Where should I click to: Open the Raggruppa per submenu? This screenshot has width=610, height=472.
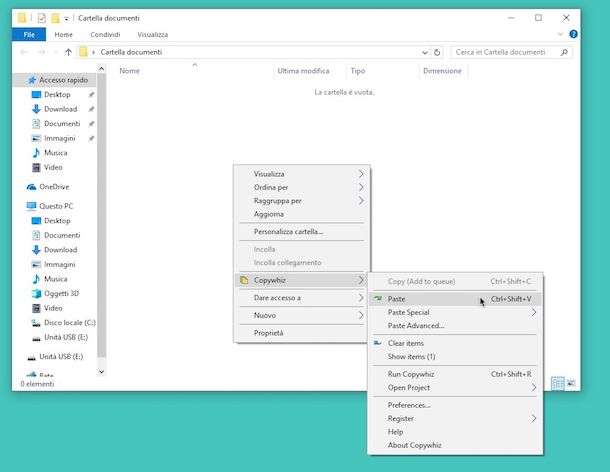pos(302,201)
